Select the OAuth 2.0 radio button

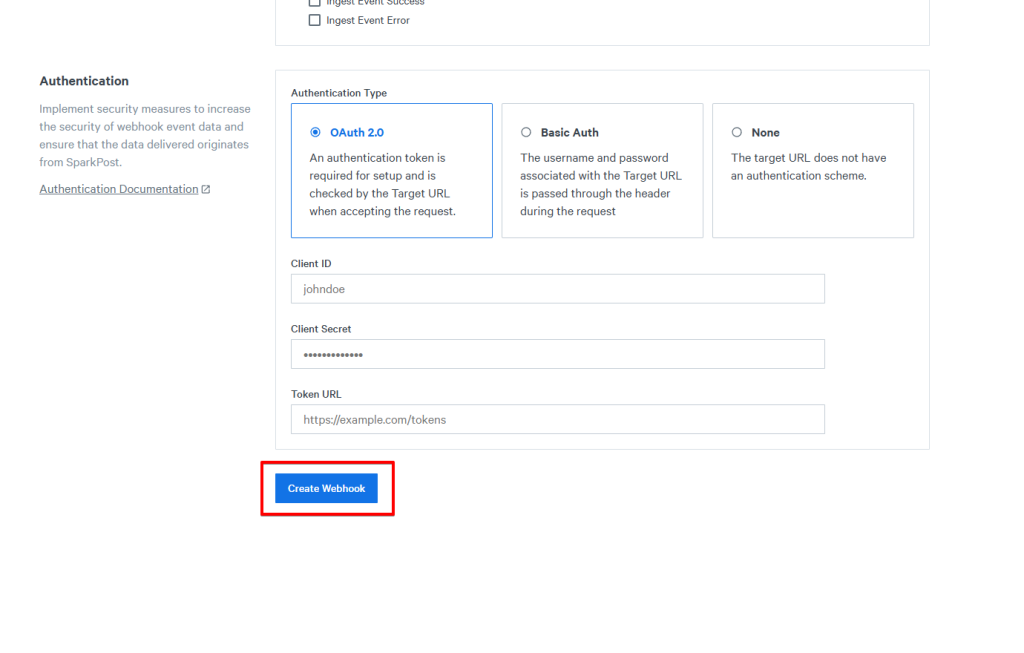coord(316,132)
